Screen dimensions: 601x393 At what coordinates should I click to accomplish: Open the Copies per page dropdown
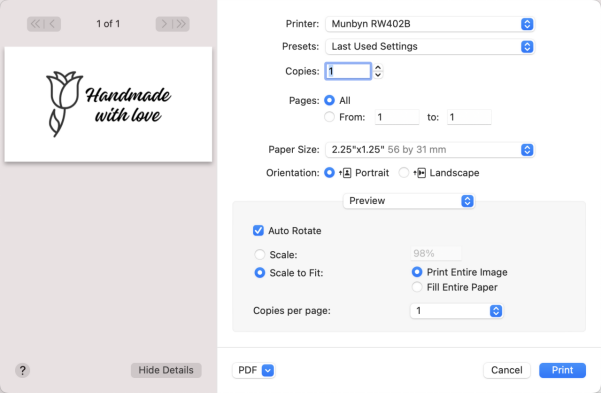point(456,311)
